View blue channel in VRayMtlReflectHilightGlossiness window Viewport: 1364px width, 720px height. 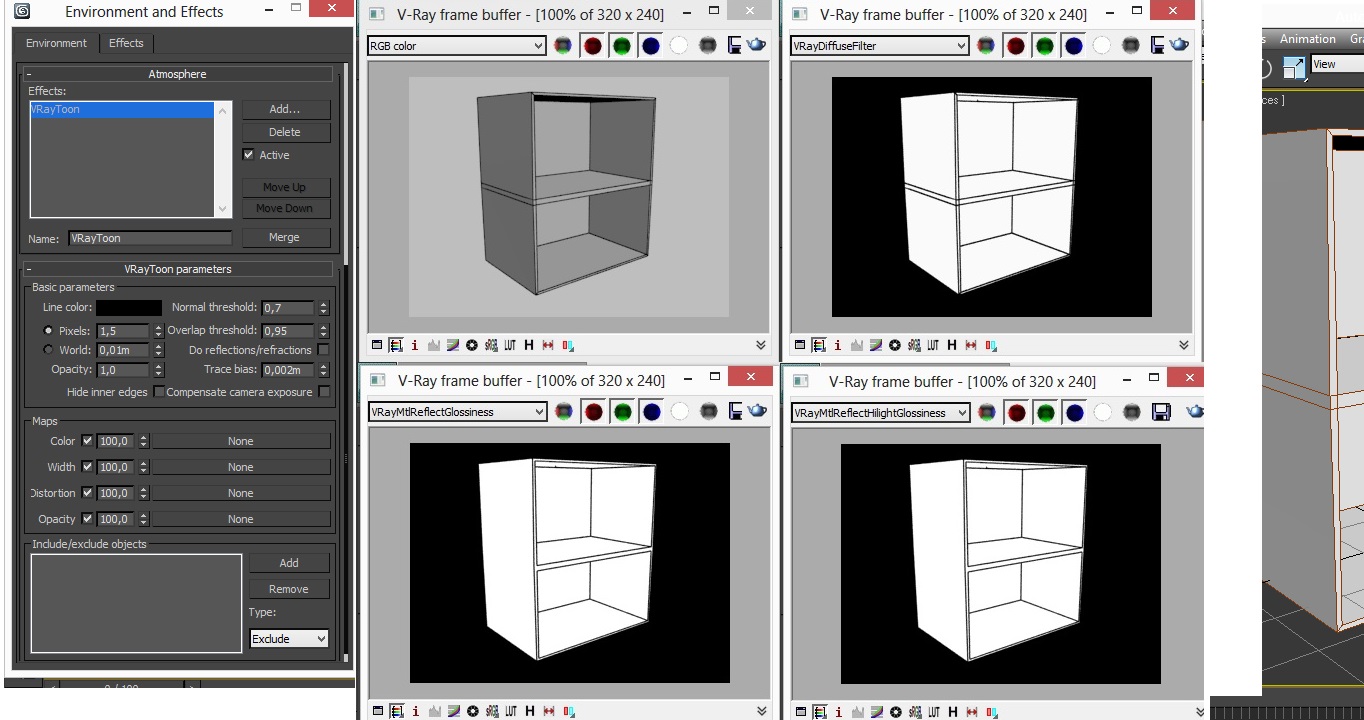[1074, 412]
